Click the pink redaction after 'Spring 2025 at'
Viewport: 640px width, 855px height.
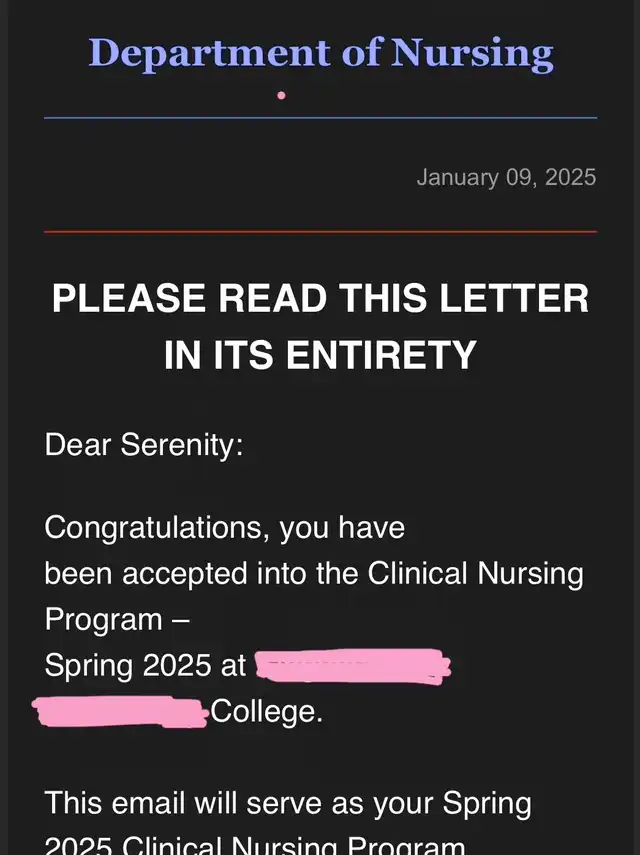[x=353, y=666]
